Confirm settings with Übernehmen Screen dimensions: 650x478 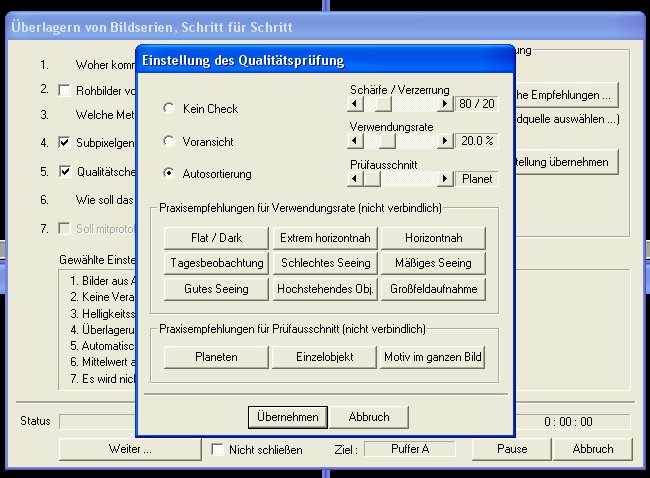(288, 417)
